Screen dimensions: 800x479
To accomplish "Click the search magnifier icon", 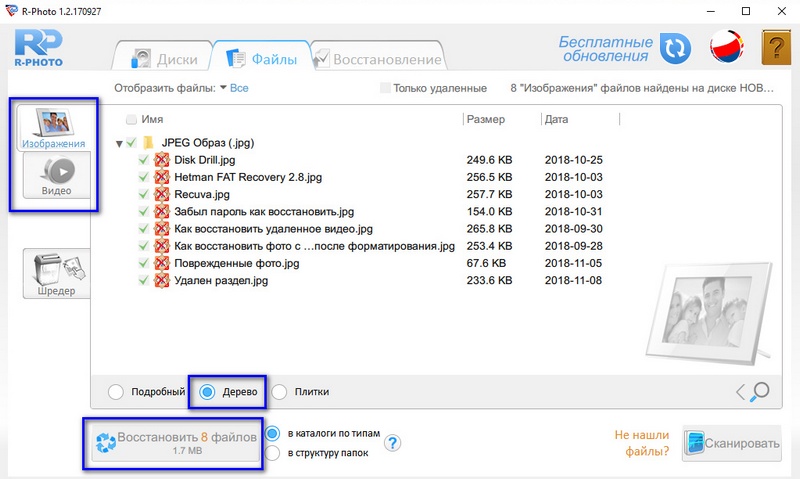I will pyautogui.click(x=760, y=392).
